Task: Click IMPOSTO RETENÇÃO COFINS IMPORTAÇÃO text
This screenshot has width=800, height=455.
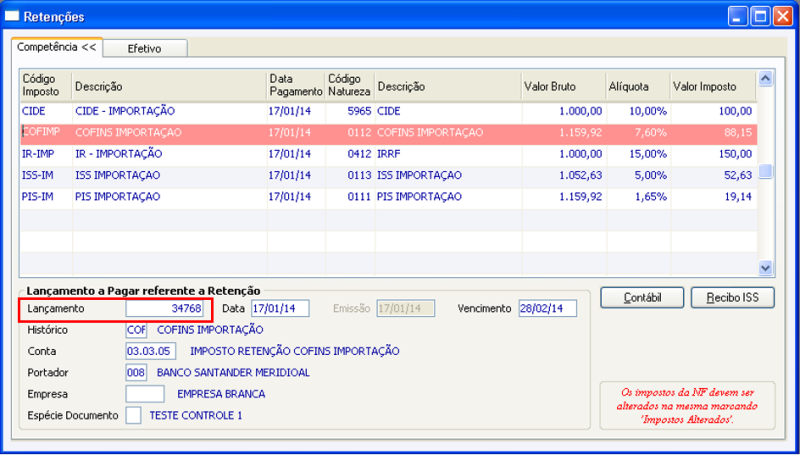Action: click(x=294, y=351)
